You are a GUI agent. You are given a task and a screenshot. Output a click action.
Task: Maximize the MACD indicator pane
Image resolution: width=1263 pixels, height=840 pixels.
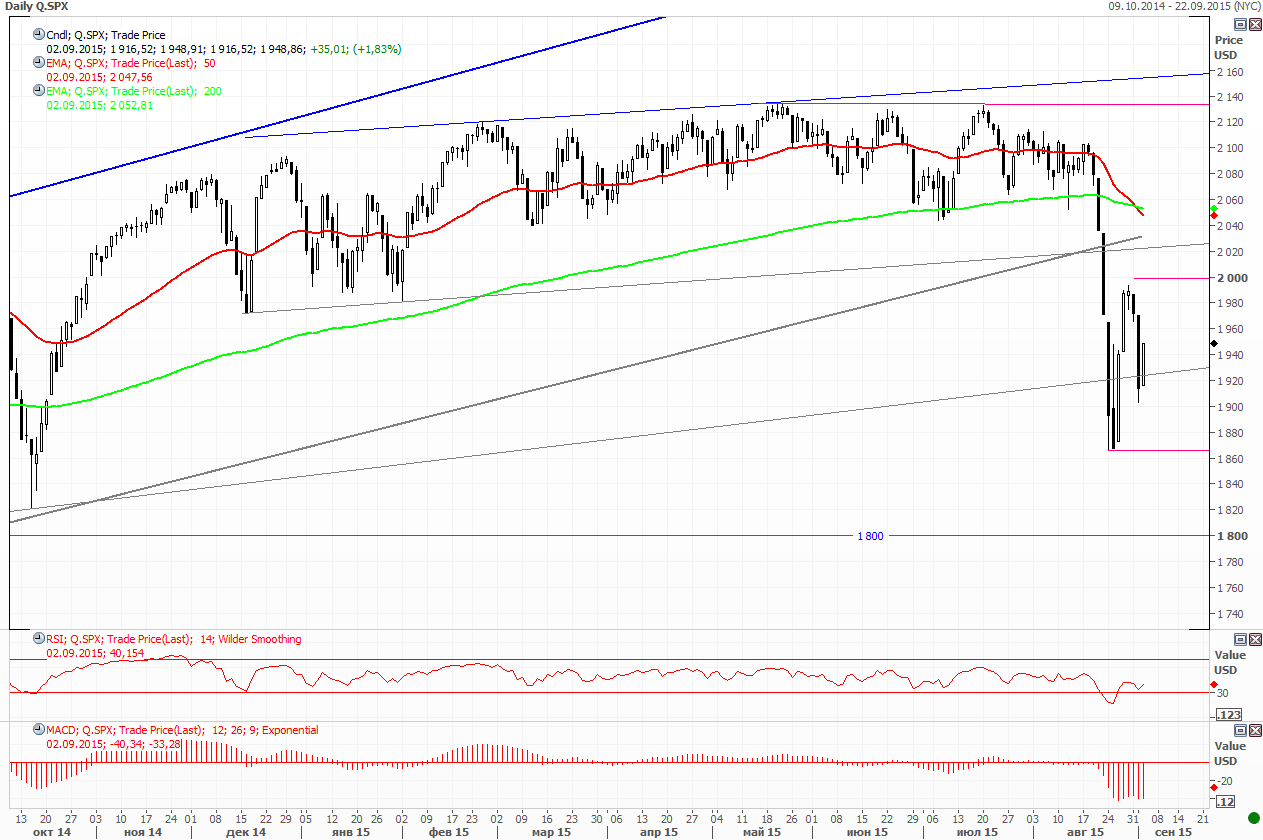(x=1240, y=730)
